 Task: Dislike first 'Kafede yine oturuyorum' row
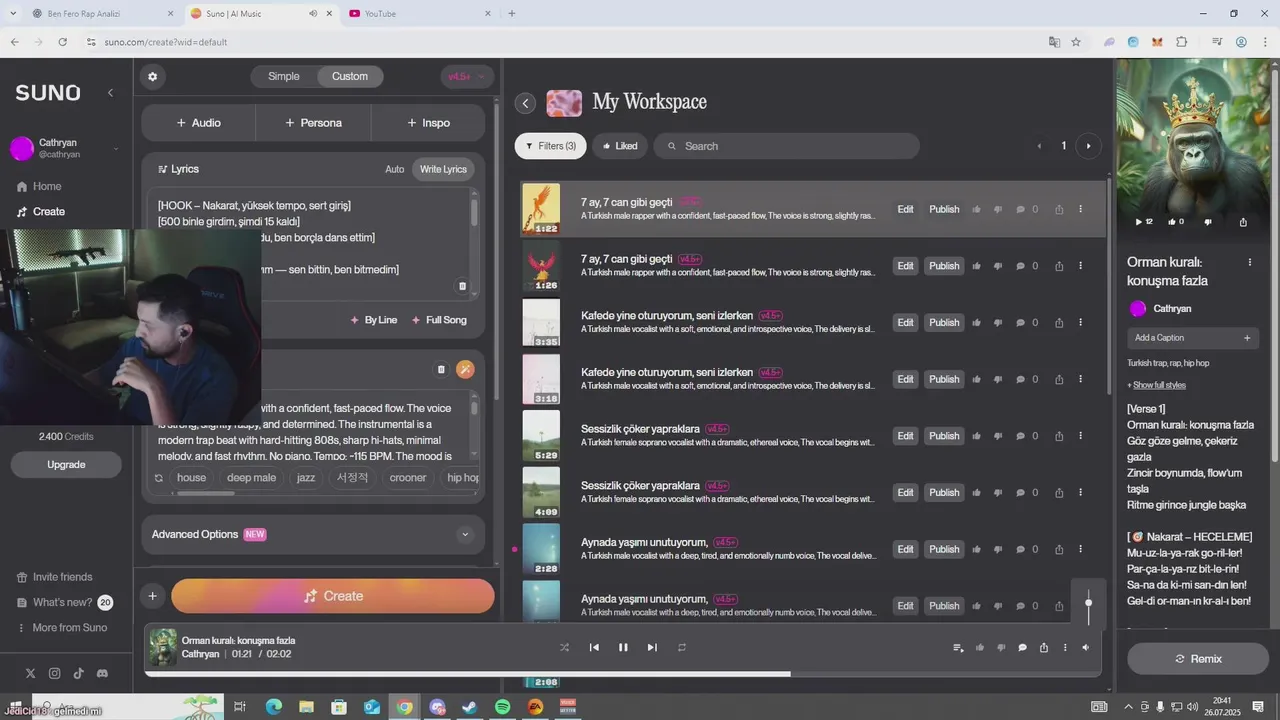point(998,323)
